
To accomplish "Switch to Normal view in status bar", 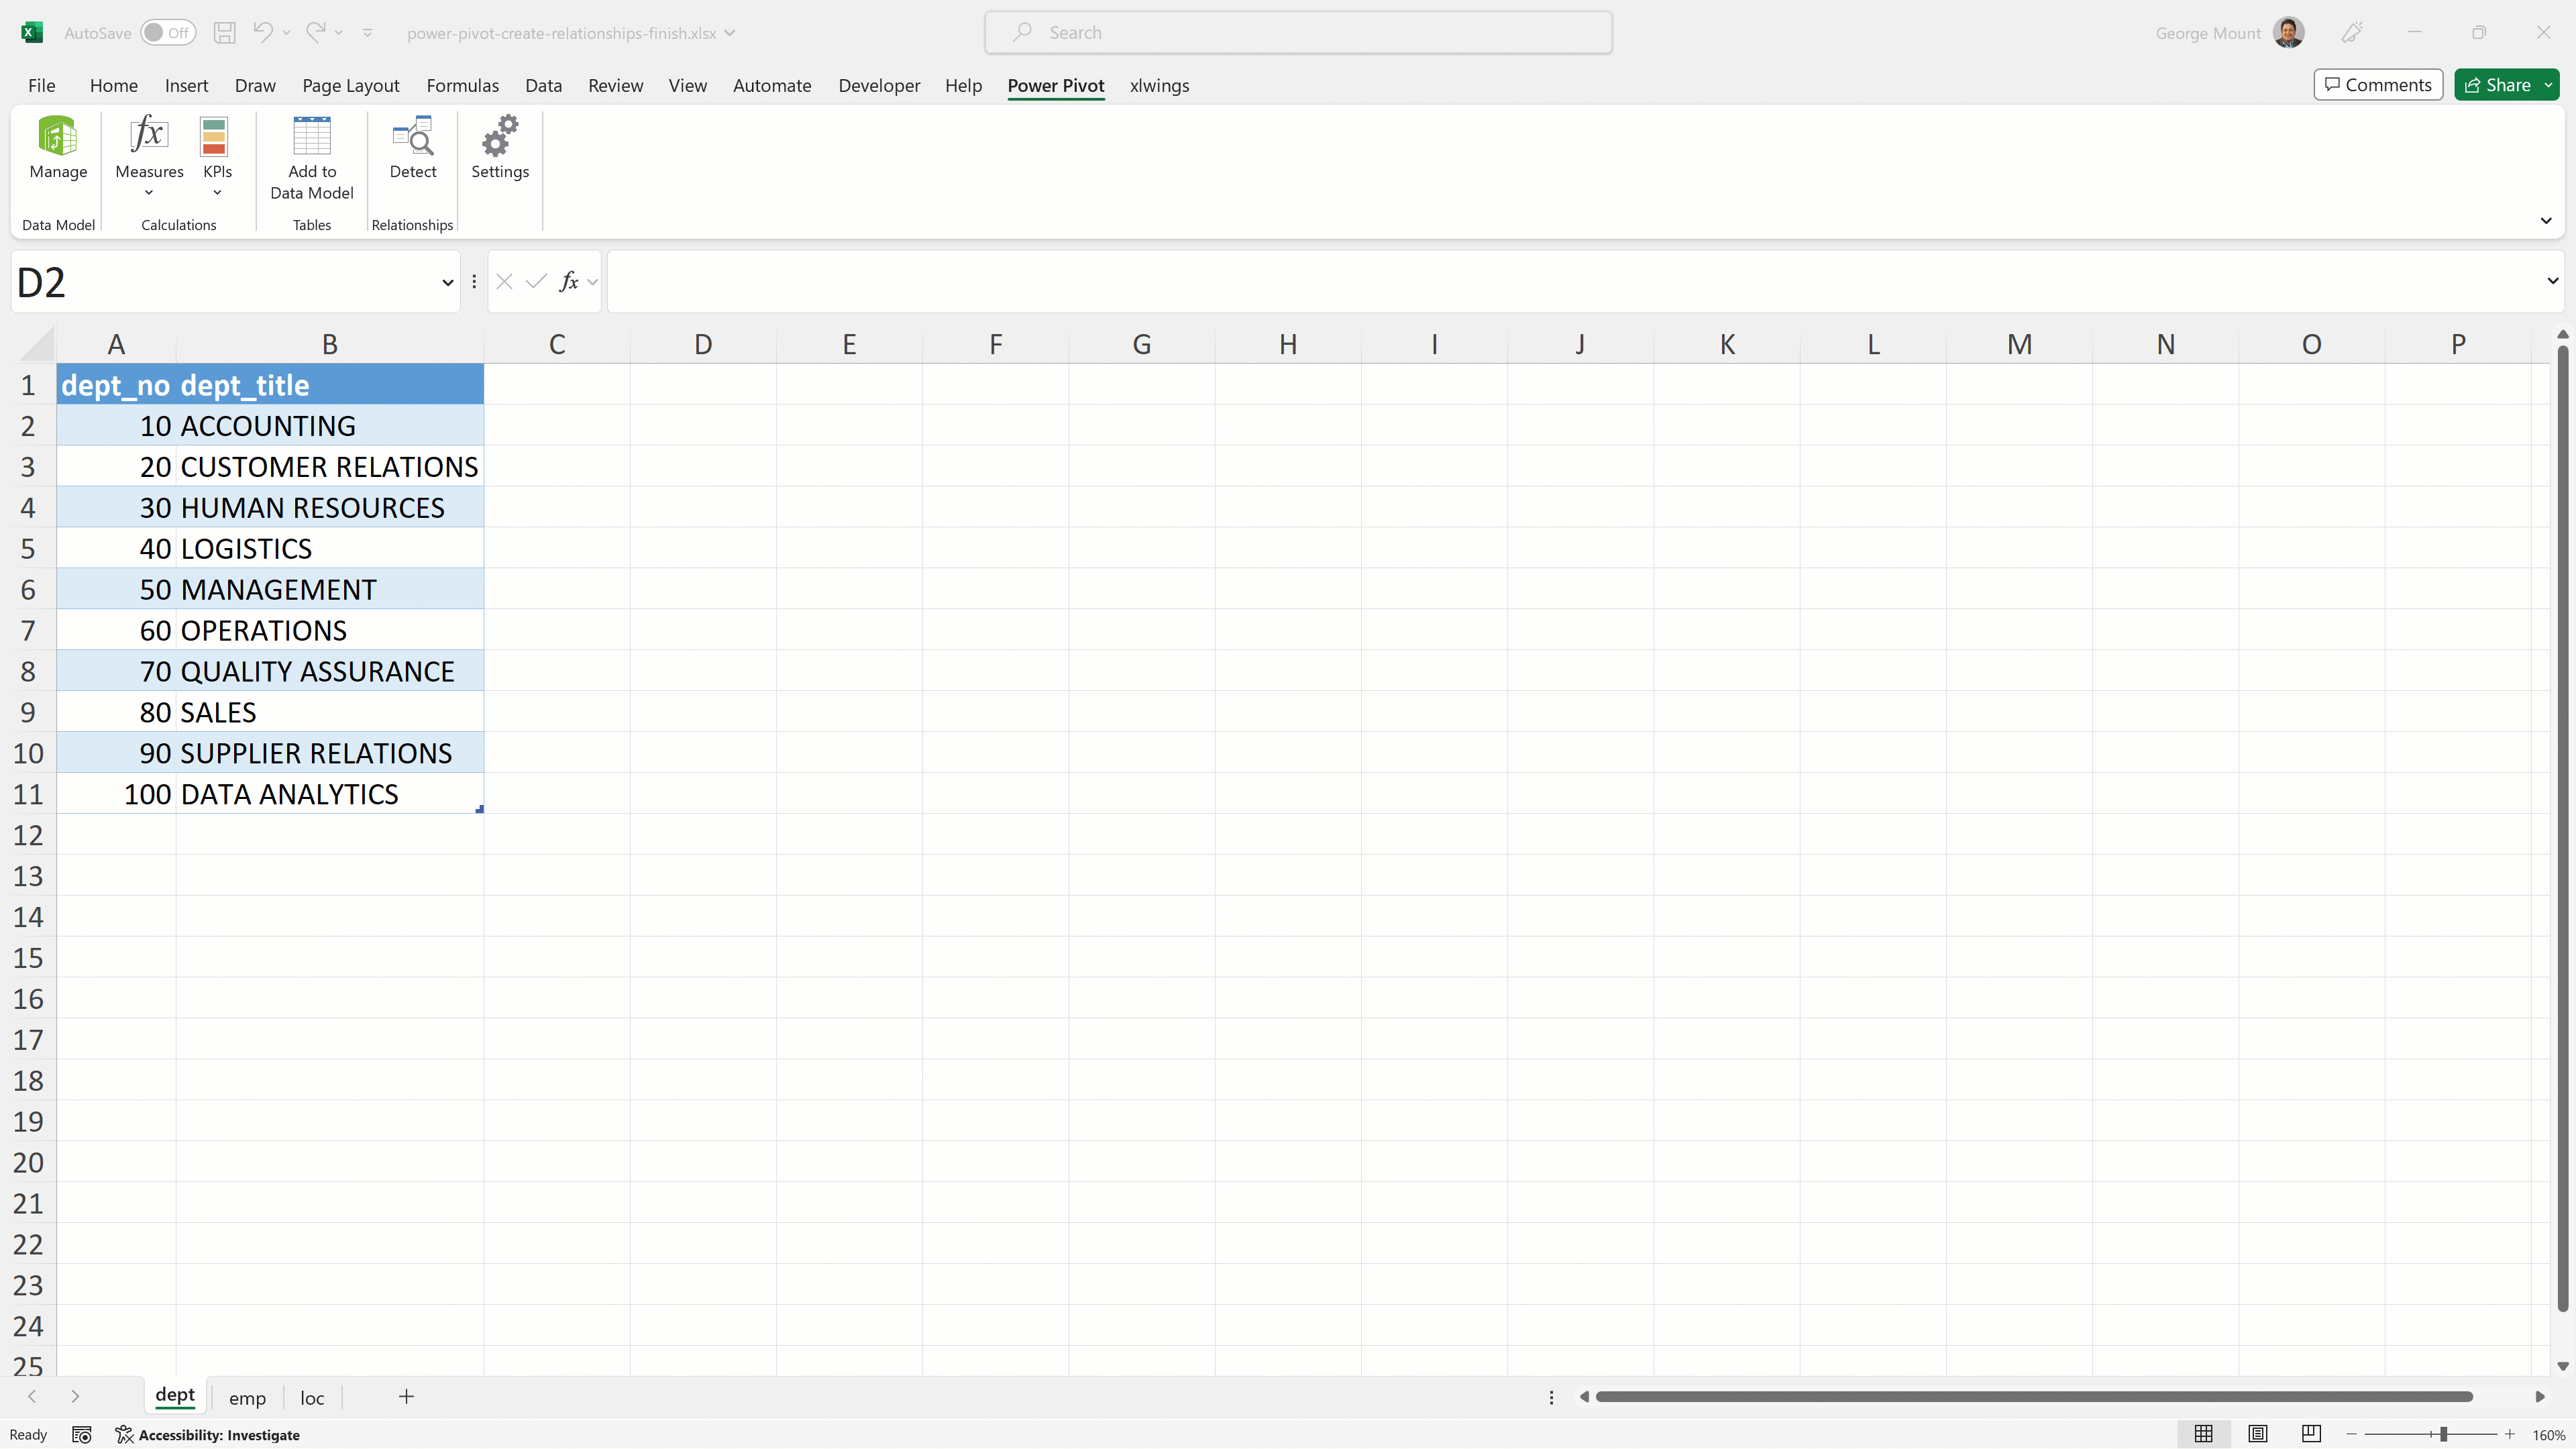I will click(2203, 1434).
